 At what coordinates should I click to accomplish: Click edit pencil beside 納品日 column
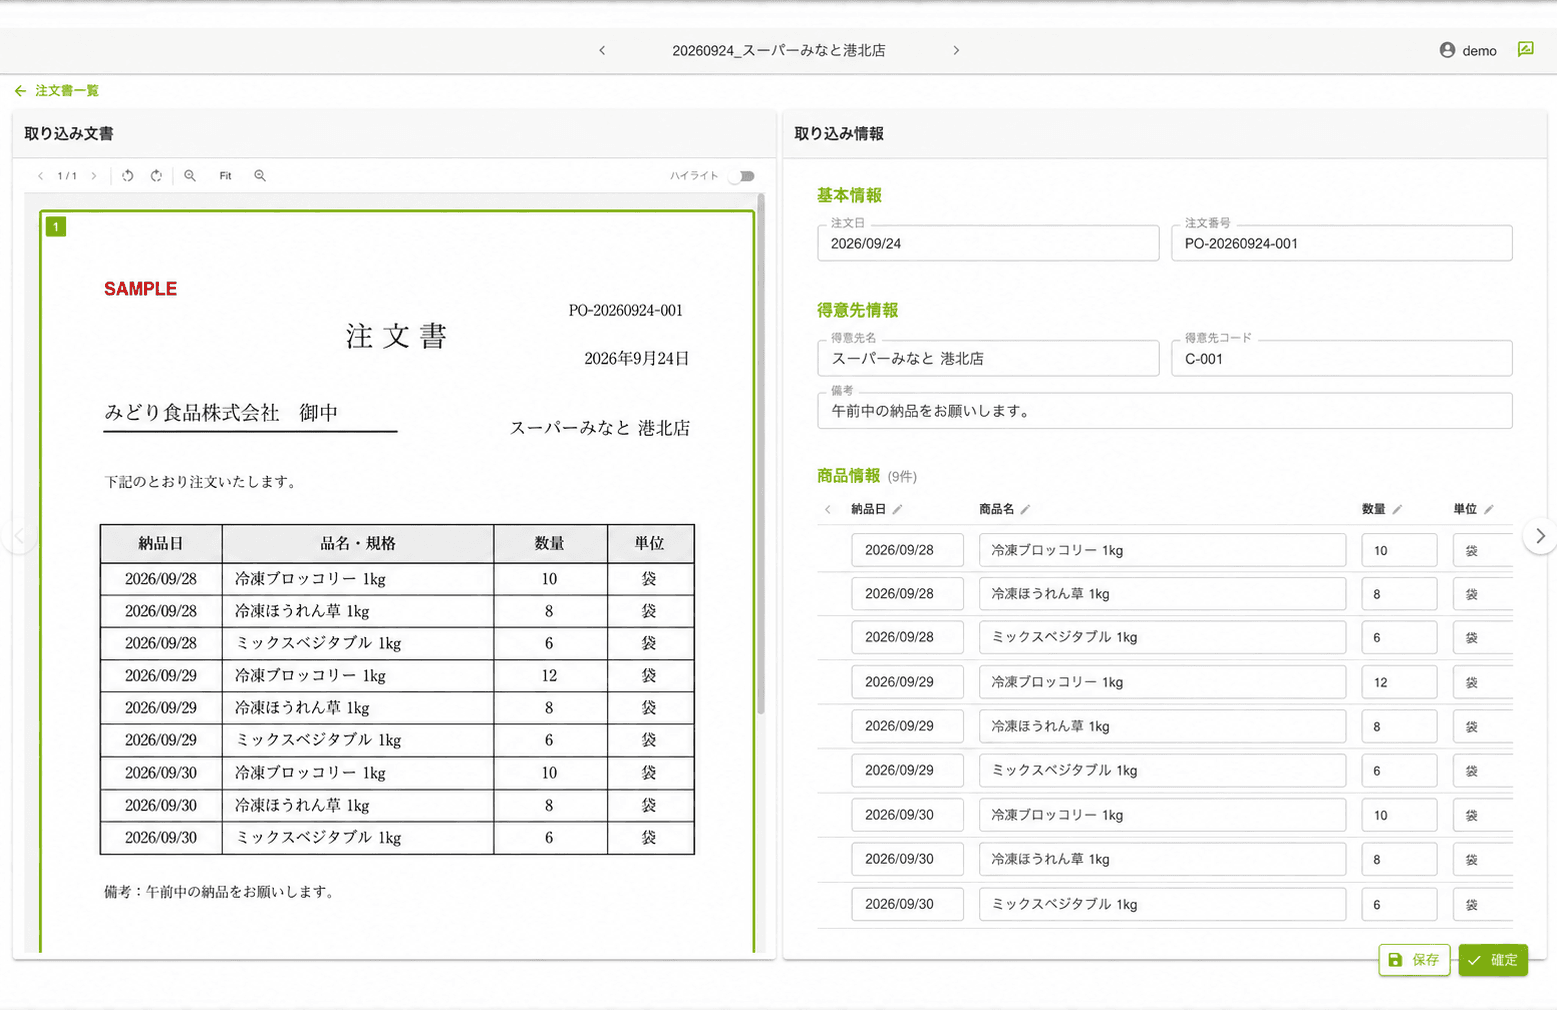click(x=898, y=510)
